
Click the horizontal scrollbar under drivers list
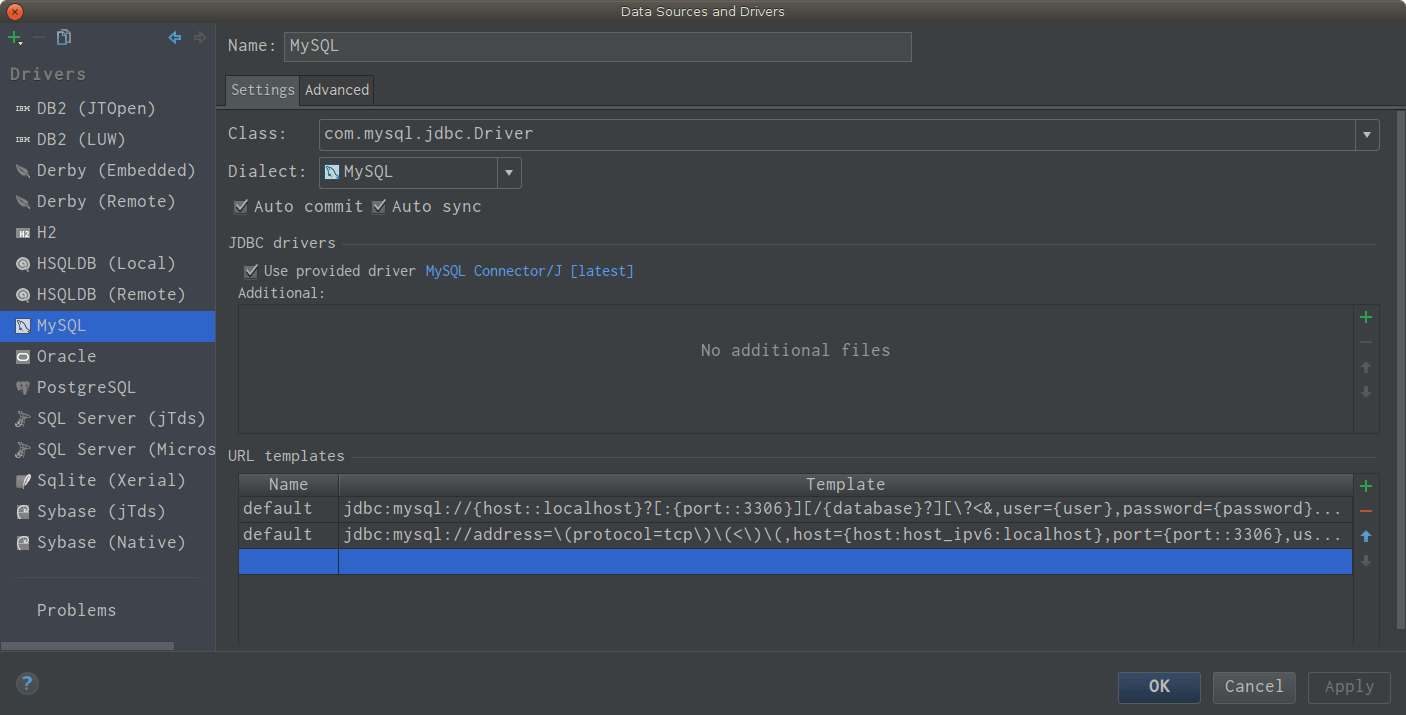[x=88, y=646]
